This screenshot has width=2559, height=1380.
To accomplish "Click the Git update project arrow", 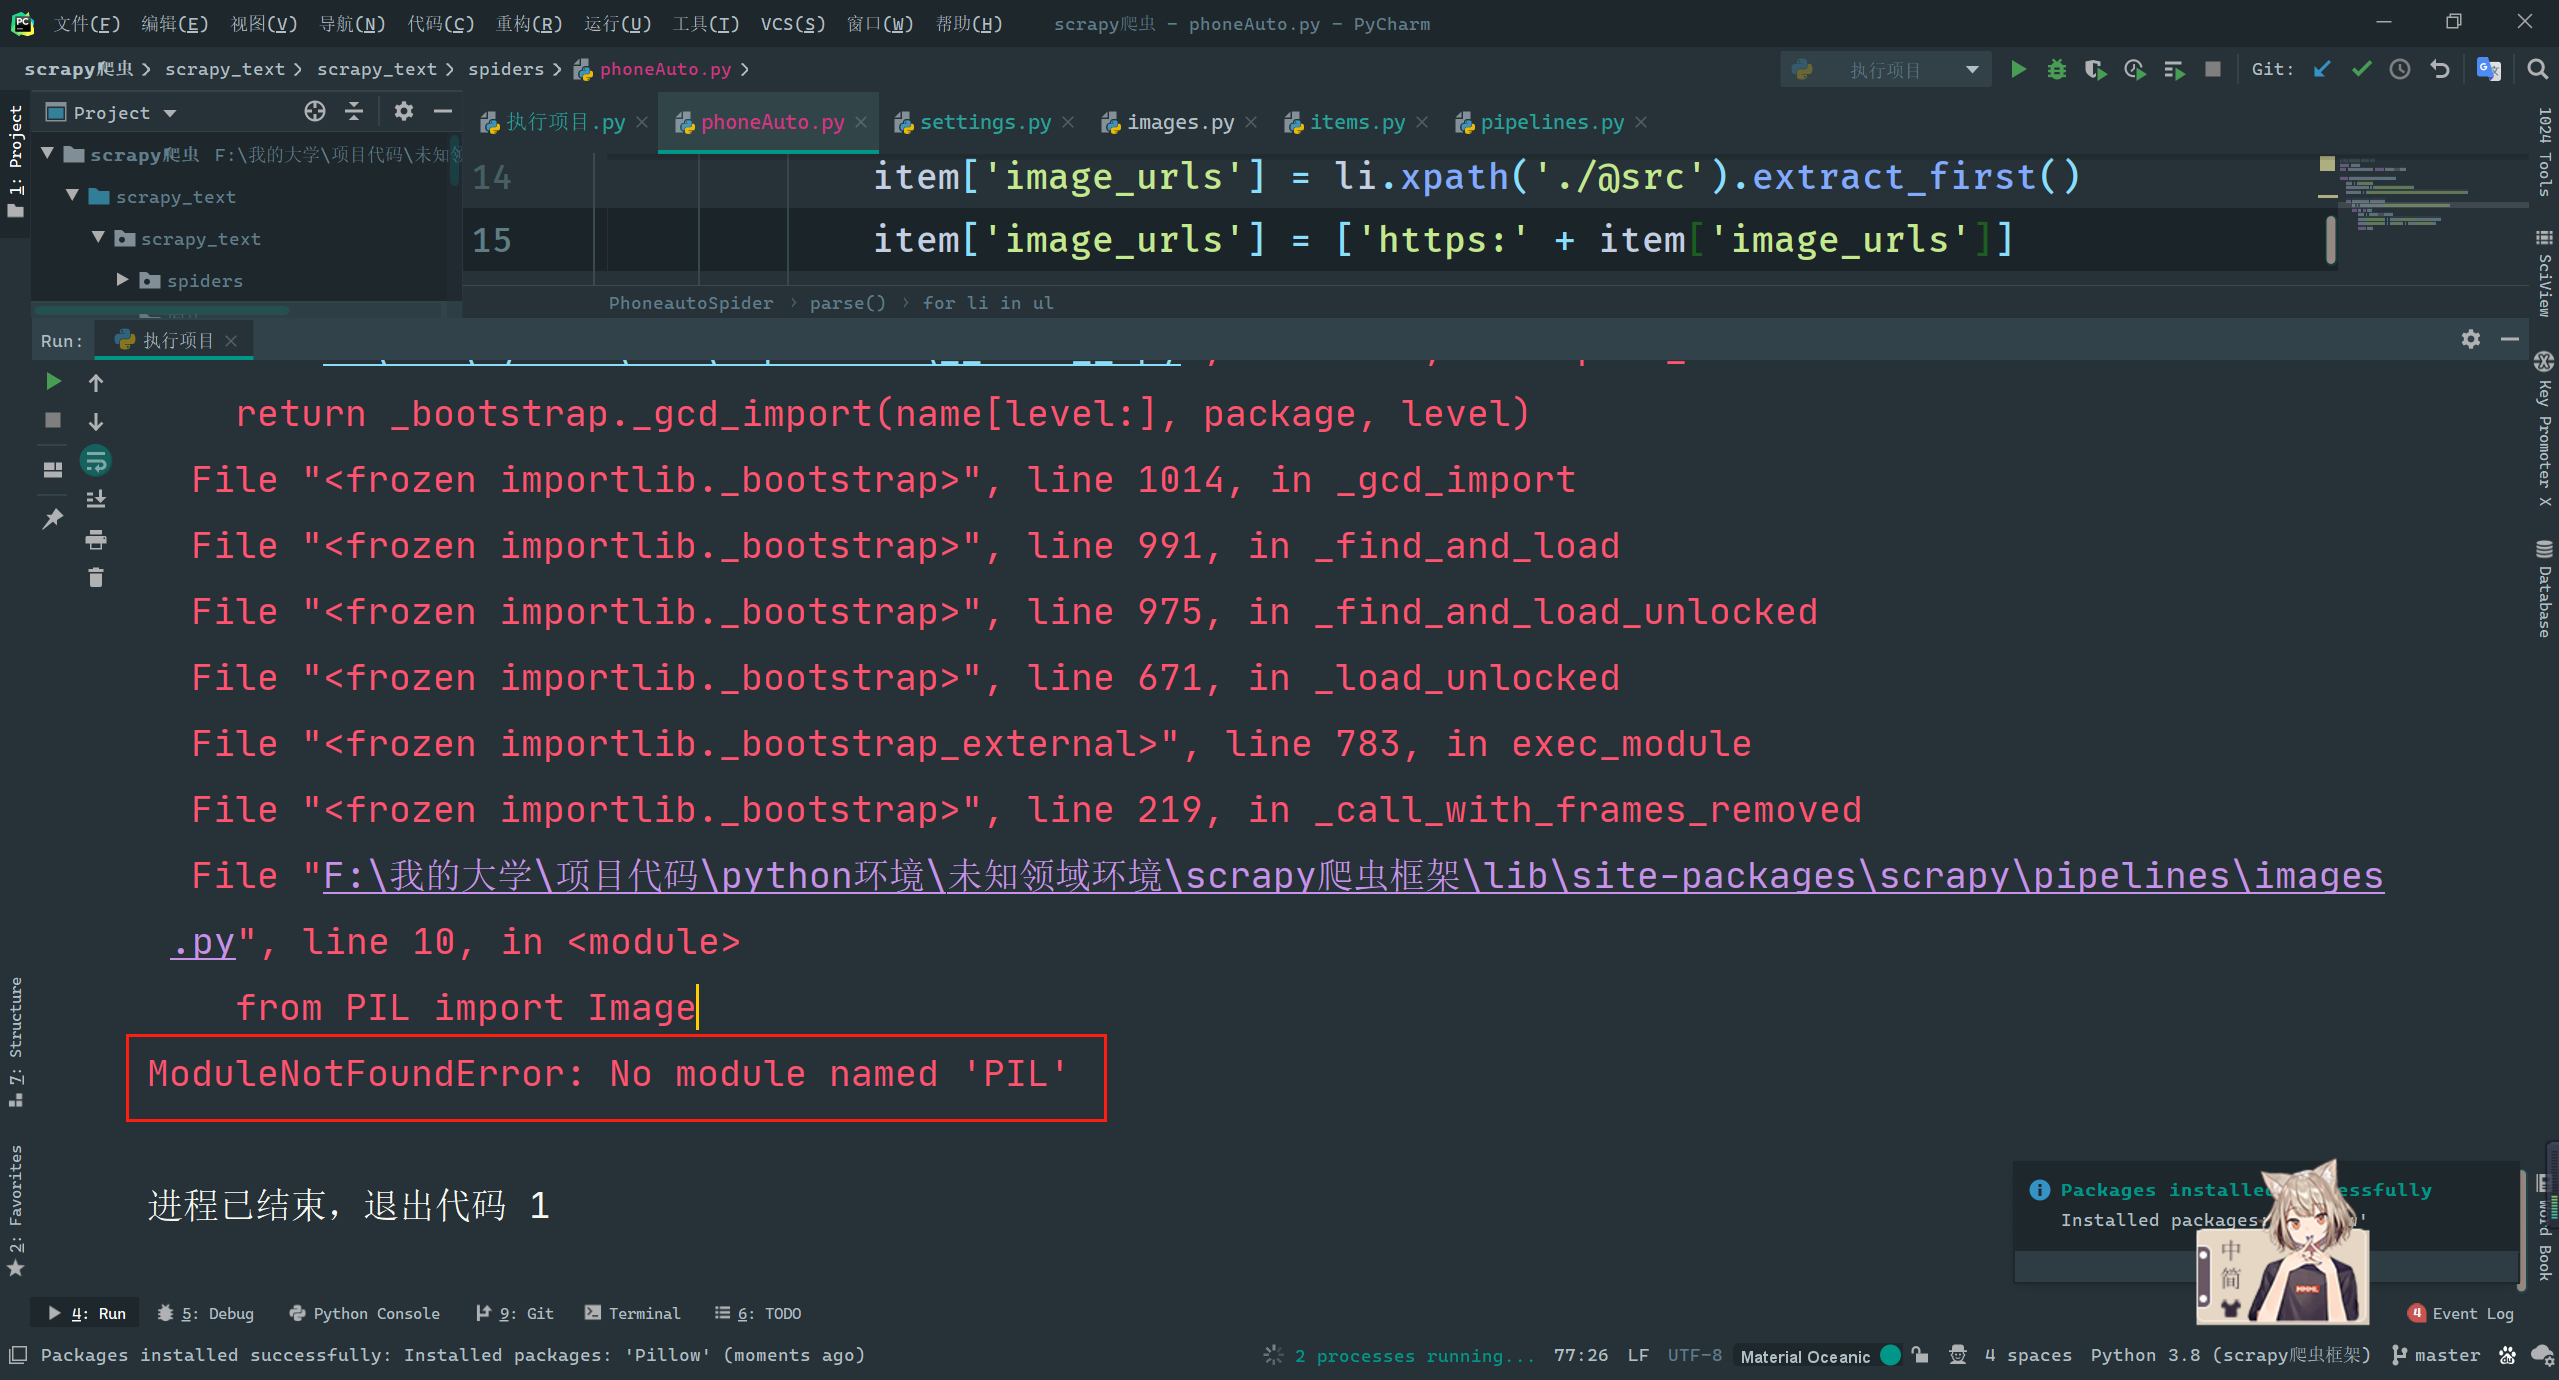I will click(x=2322, y=69).
